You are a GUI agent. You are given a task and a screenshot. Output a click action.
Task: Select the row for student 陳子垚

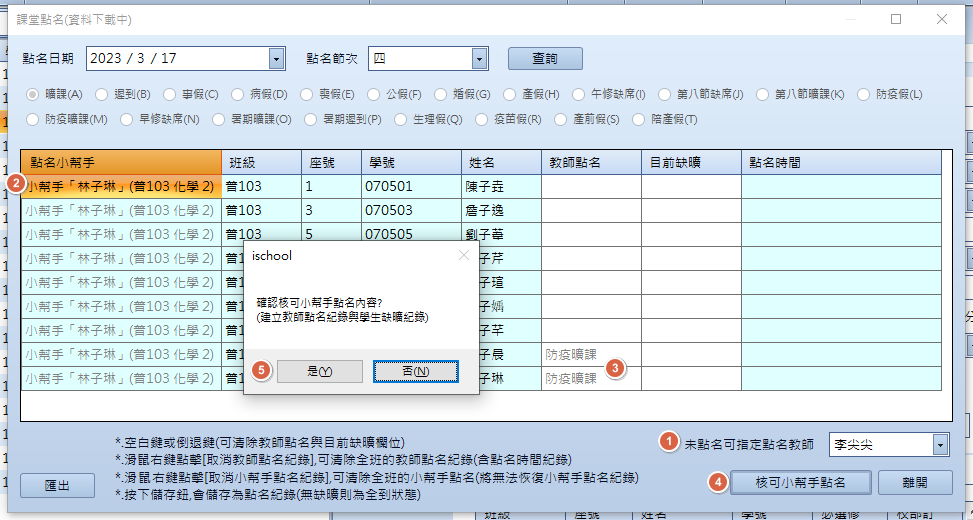(500, 186)
